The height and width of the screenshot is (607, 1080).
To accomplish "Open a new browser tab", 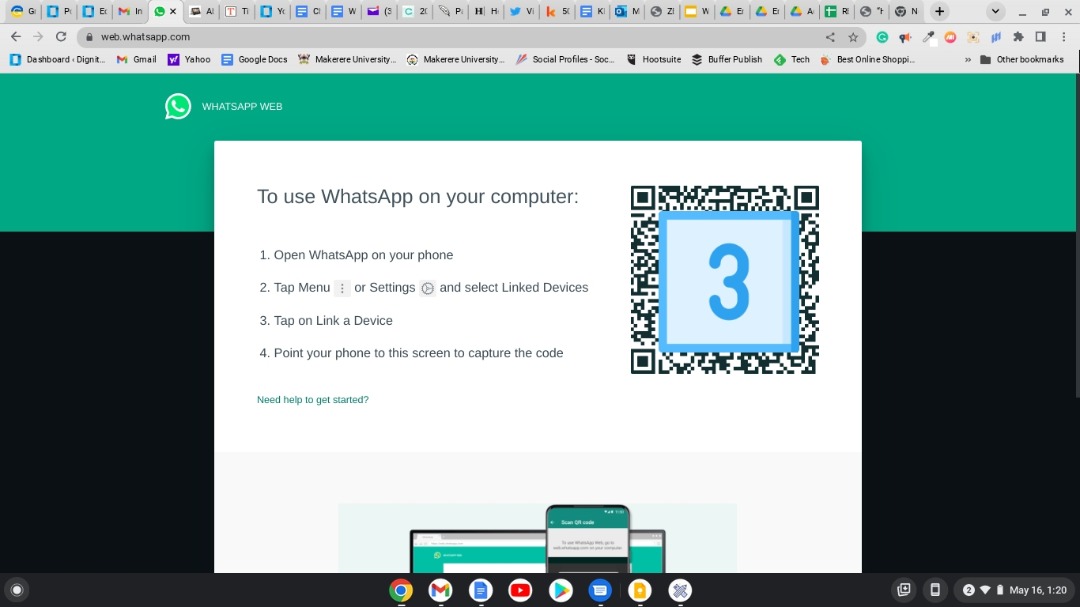I will click(x=939, y=11).
